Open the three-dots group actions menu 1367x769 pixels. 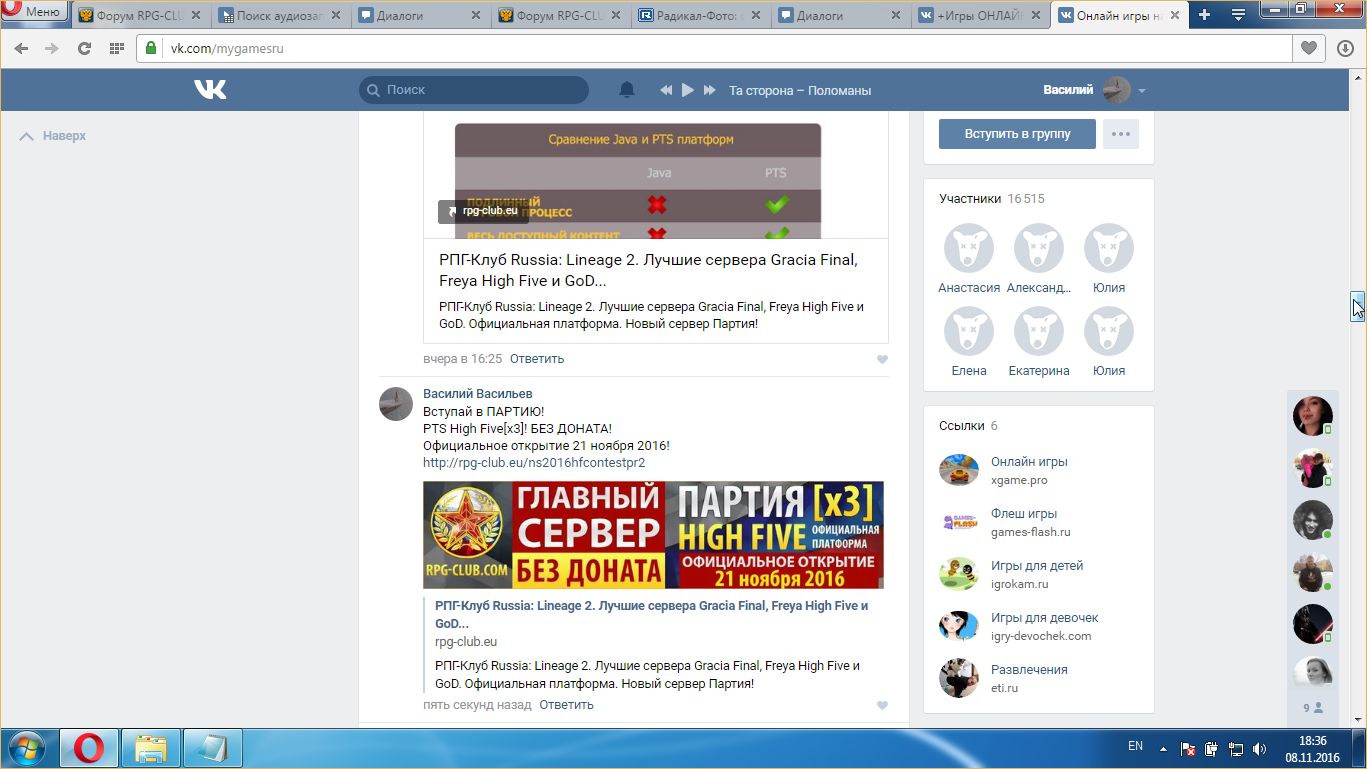pyautogui.click(x=1121, y=134)
